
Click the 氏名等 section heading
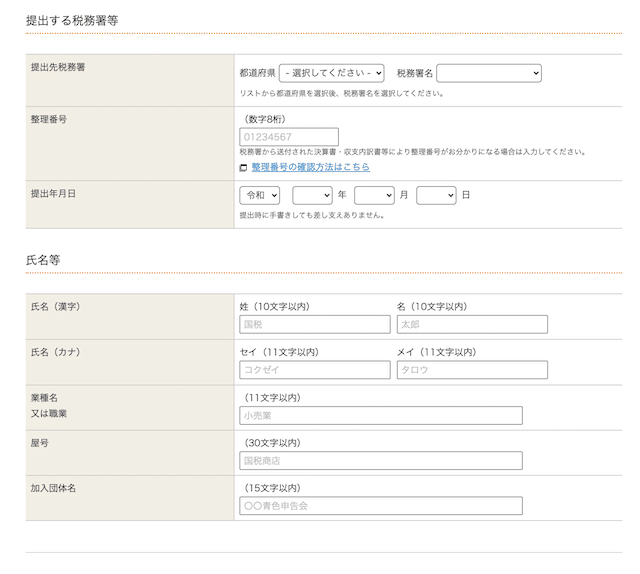click(43, 259)
